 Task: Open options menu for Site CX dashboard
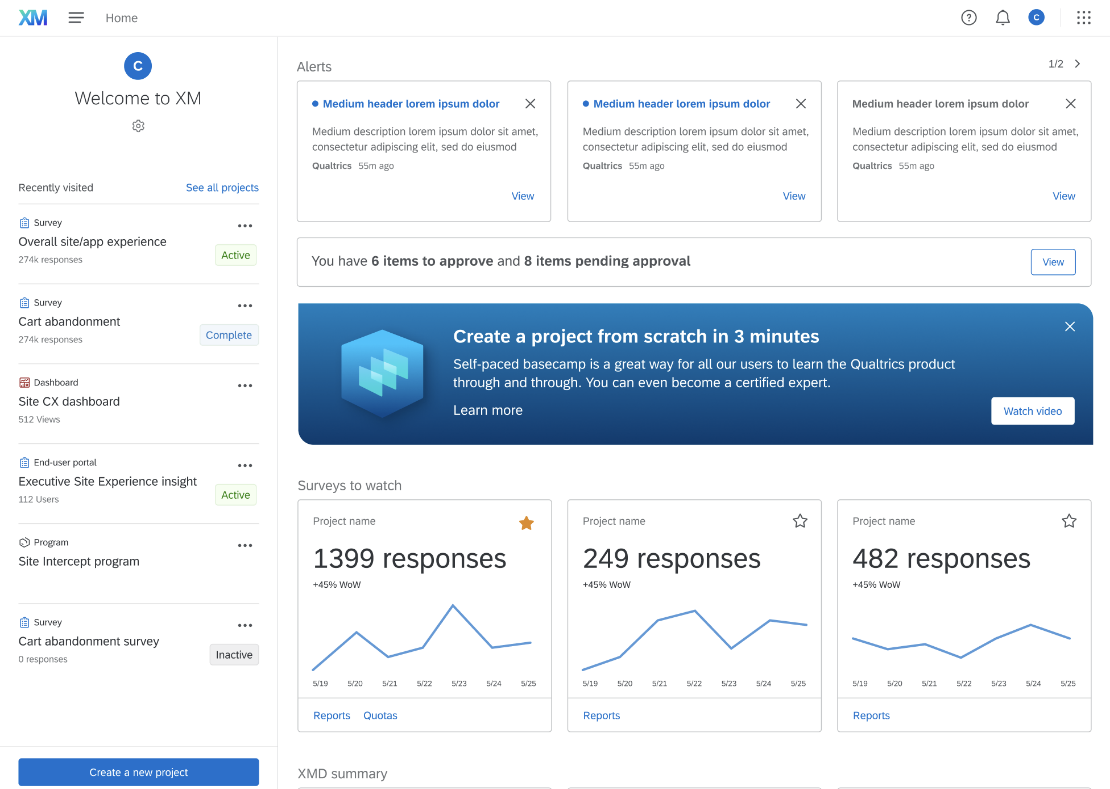coord(245,386)
